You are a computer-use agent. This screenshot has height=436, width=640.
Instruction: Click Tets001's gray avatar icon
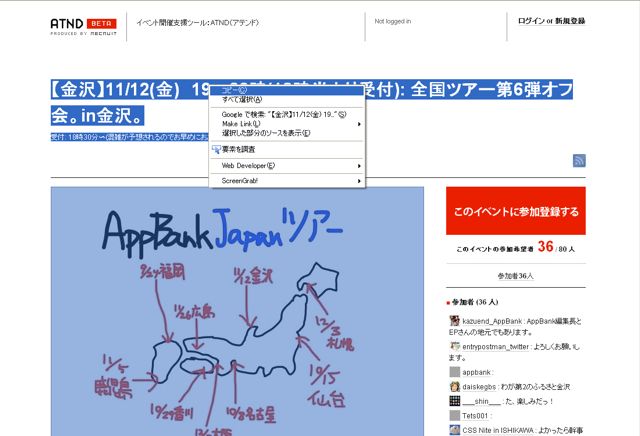coord(454,415)
